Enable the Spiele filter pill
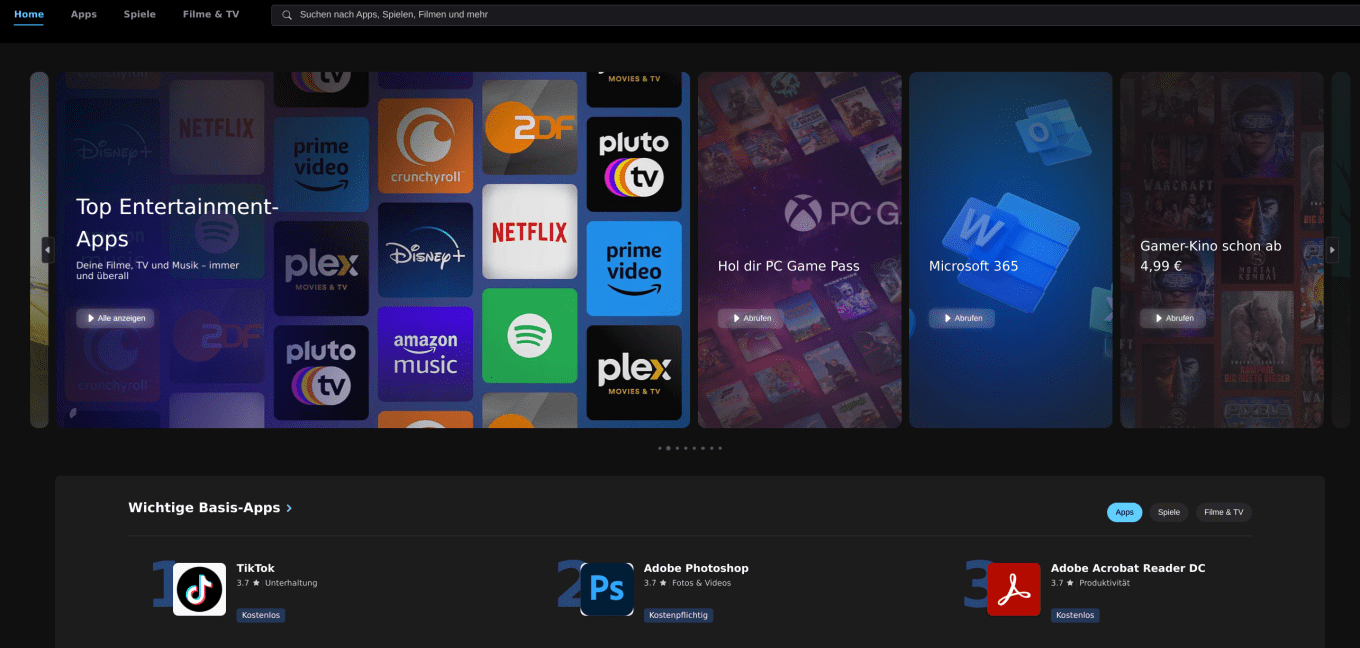Screen dimensions: 1360x648 pyautogui.click(x=1168, y=512)
